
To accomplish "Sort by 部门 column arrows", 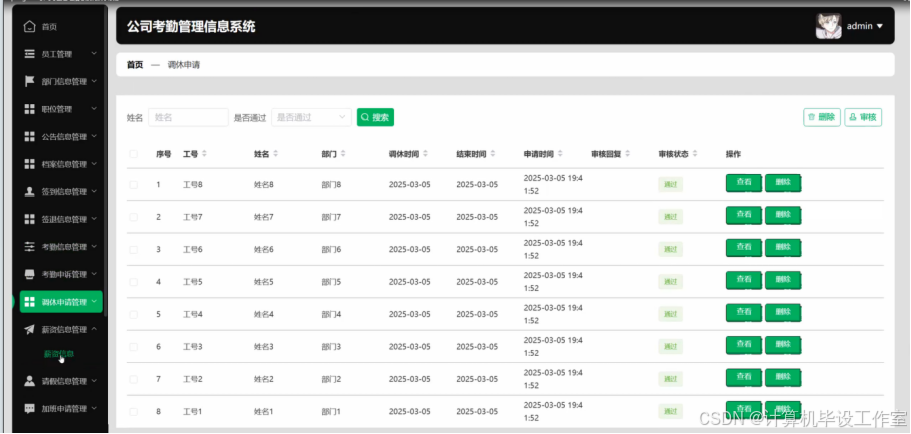I will 343,154.
